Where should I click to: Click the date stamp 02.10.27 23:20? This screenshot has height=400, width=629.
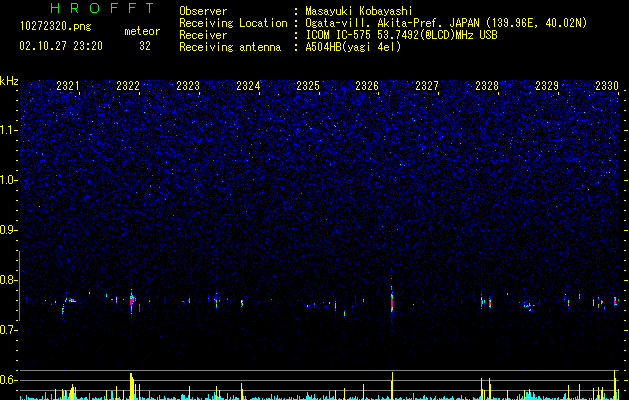(61, 46)
